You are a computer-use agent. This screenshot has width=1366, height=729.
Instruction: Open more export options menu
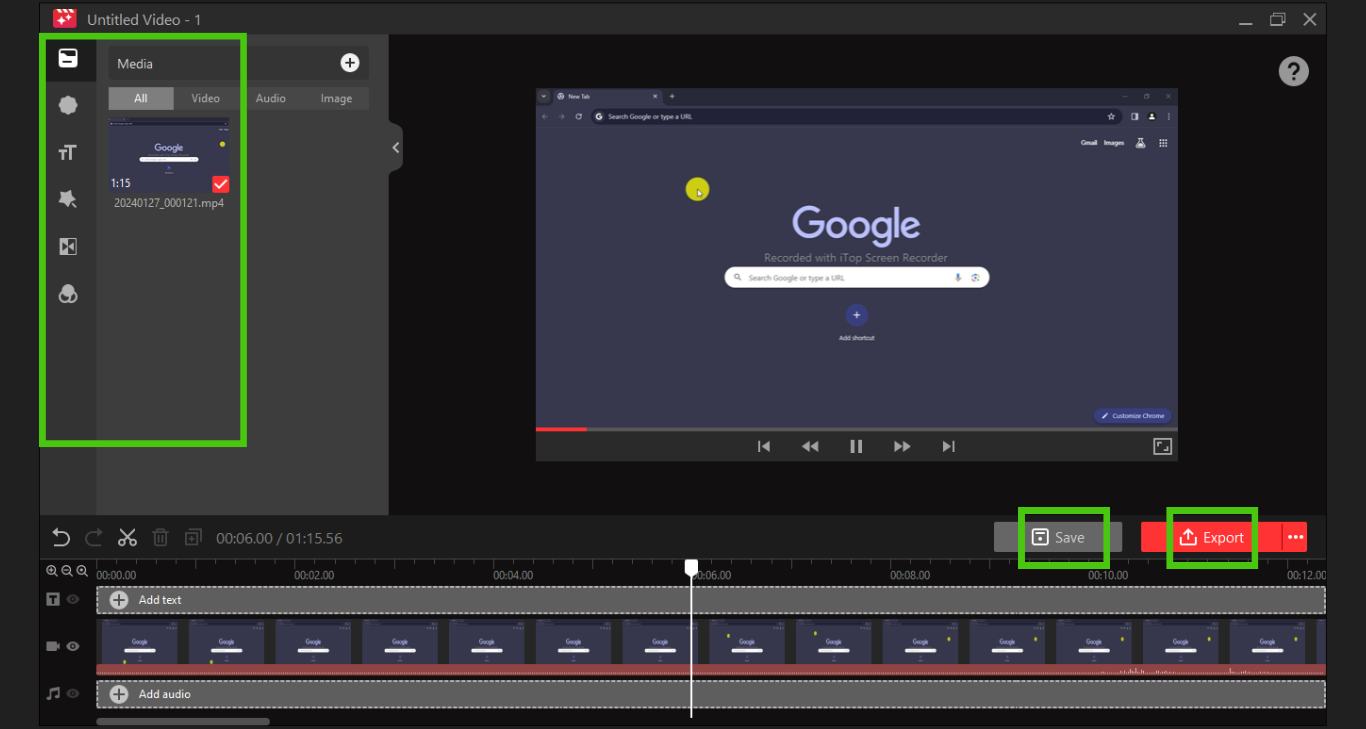coord(1296,538)
